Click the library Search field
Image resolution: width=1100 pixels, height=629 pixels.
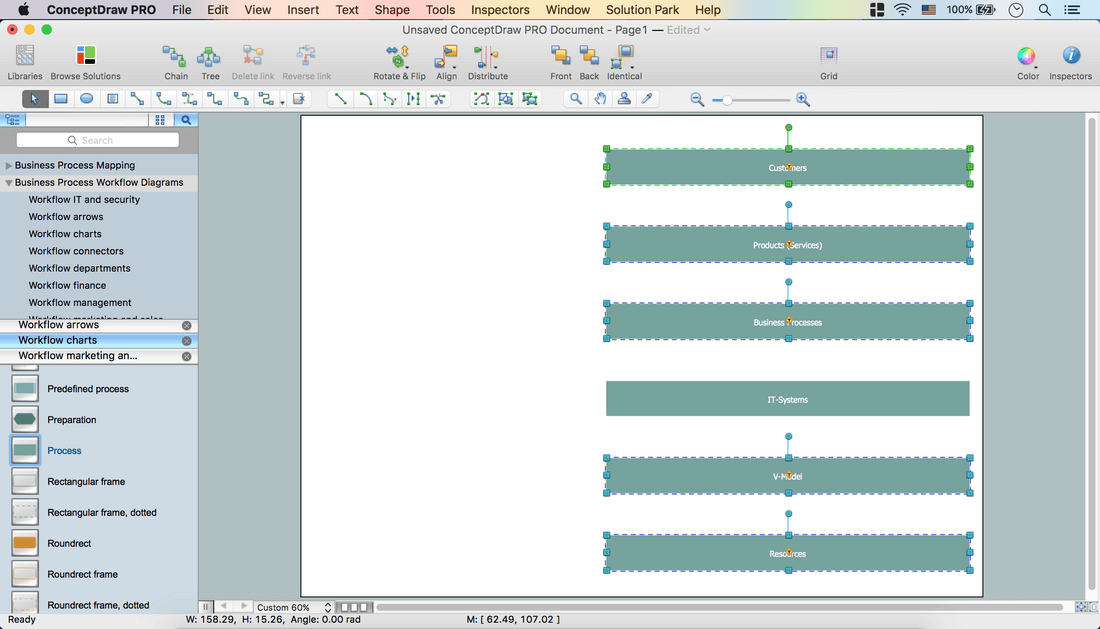[x=98, y=140]
